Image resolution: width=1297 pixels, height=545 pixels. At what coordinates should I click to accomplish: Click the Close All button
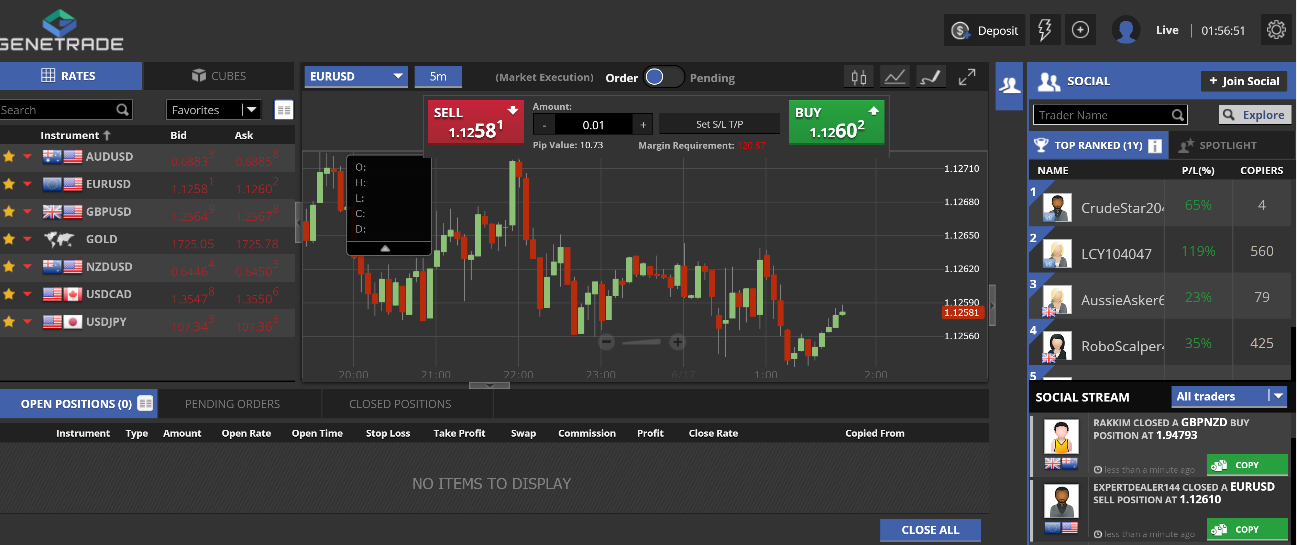930,530
